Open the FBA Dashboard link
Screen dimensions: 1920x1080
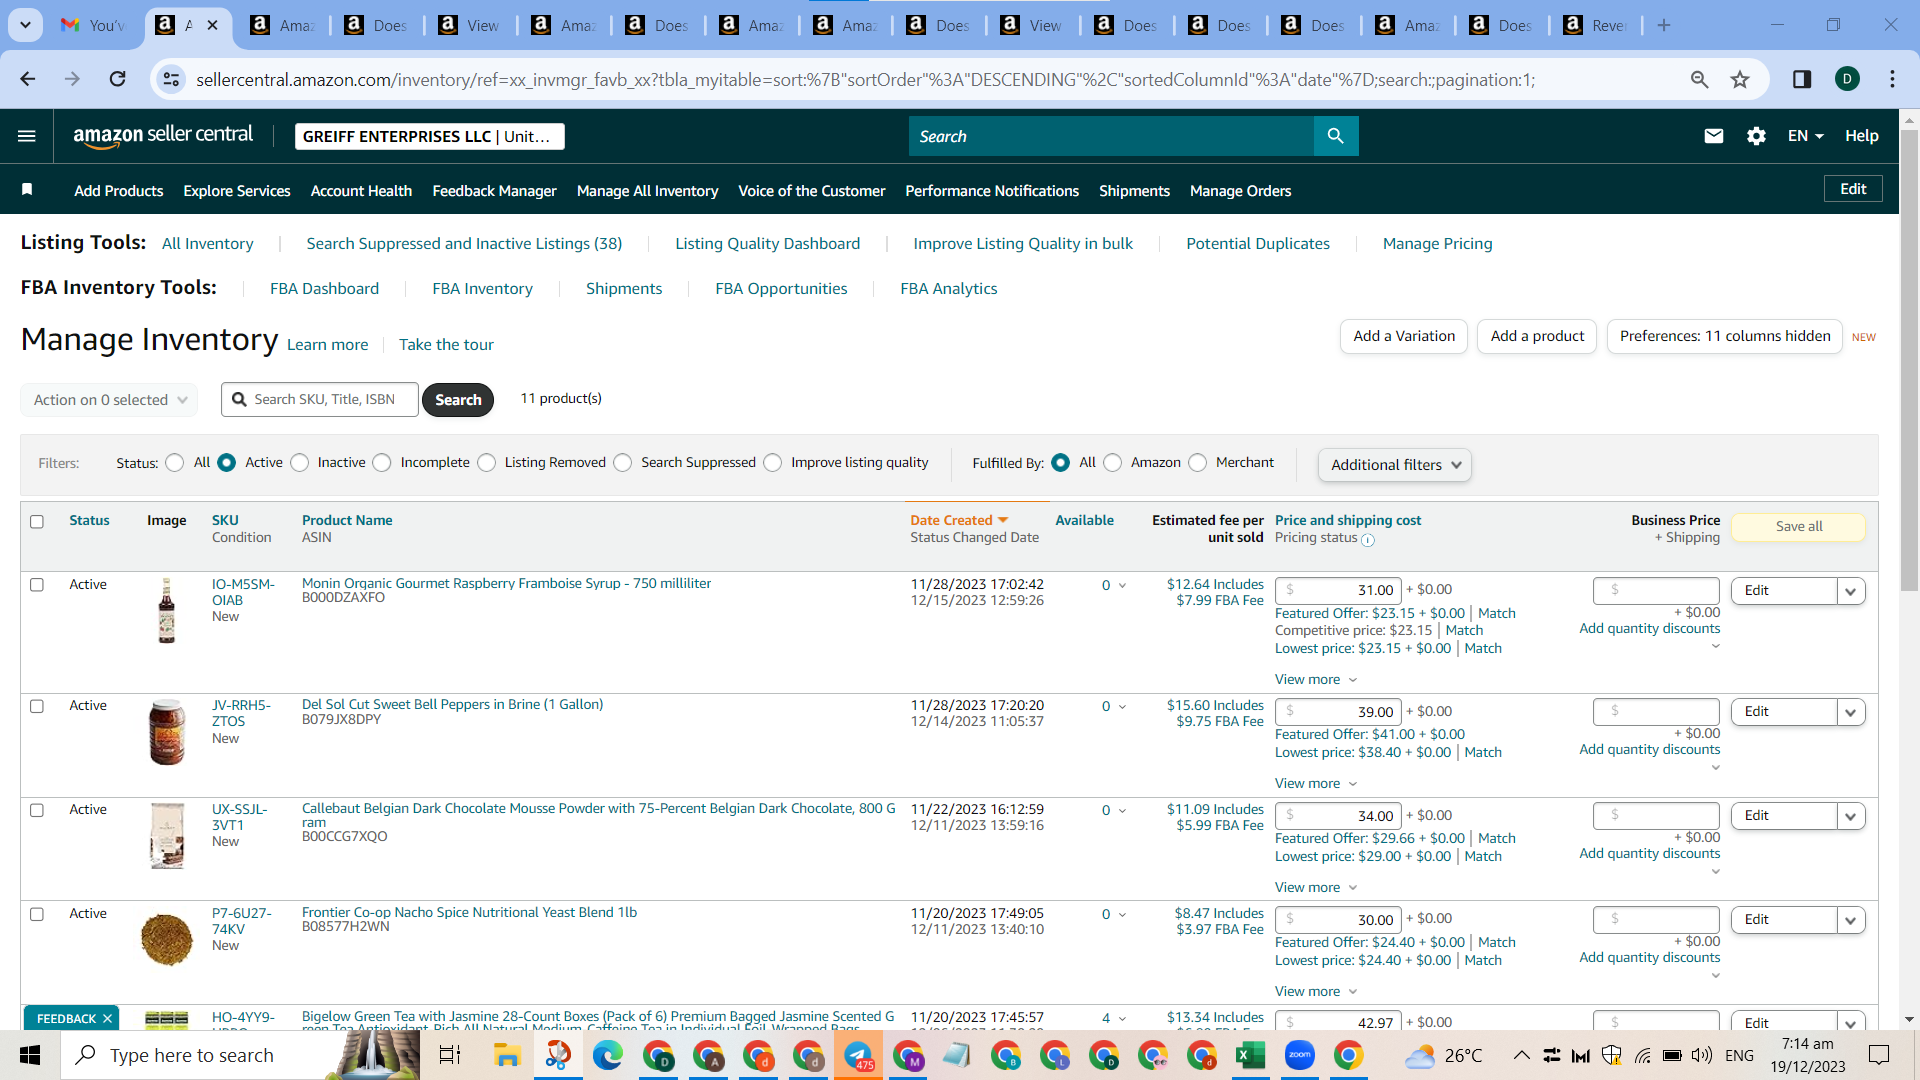coord(324,289)
